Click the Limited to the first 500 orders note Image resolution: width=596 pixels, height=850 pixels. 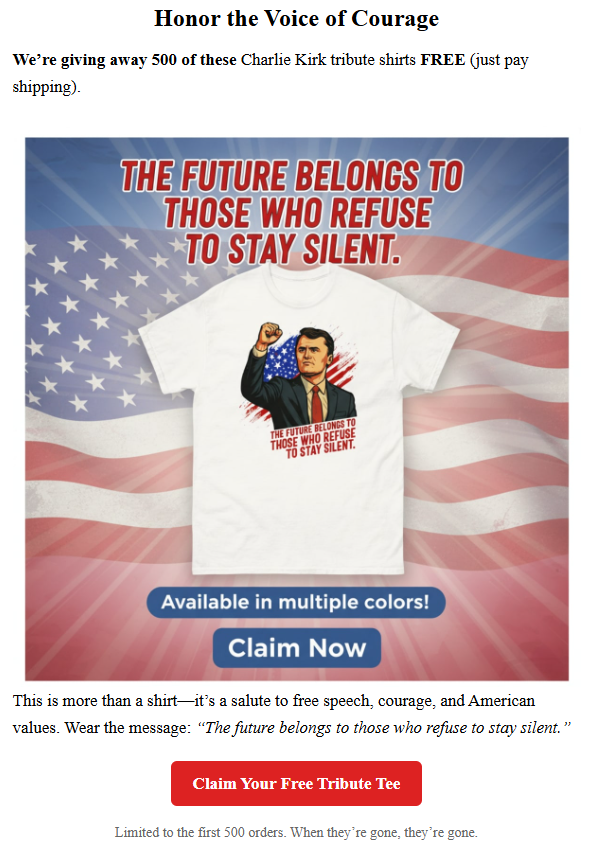[x=296, y=832]
